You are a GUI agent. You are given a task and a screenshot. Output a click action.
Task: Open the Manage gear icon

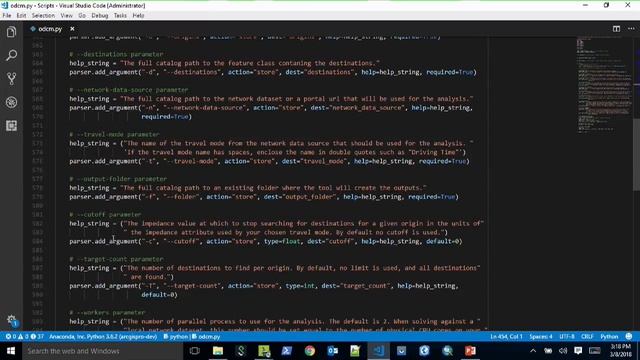tap(11, 320)
